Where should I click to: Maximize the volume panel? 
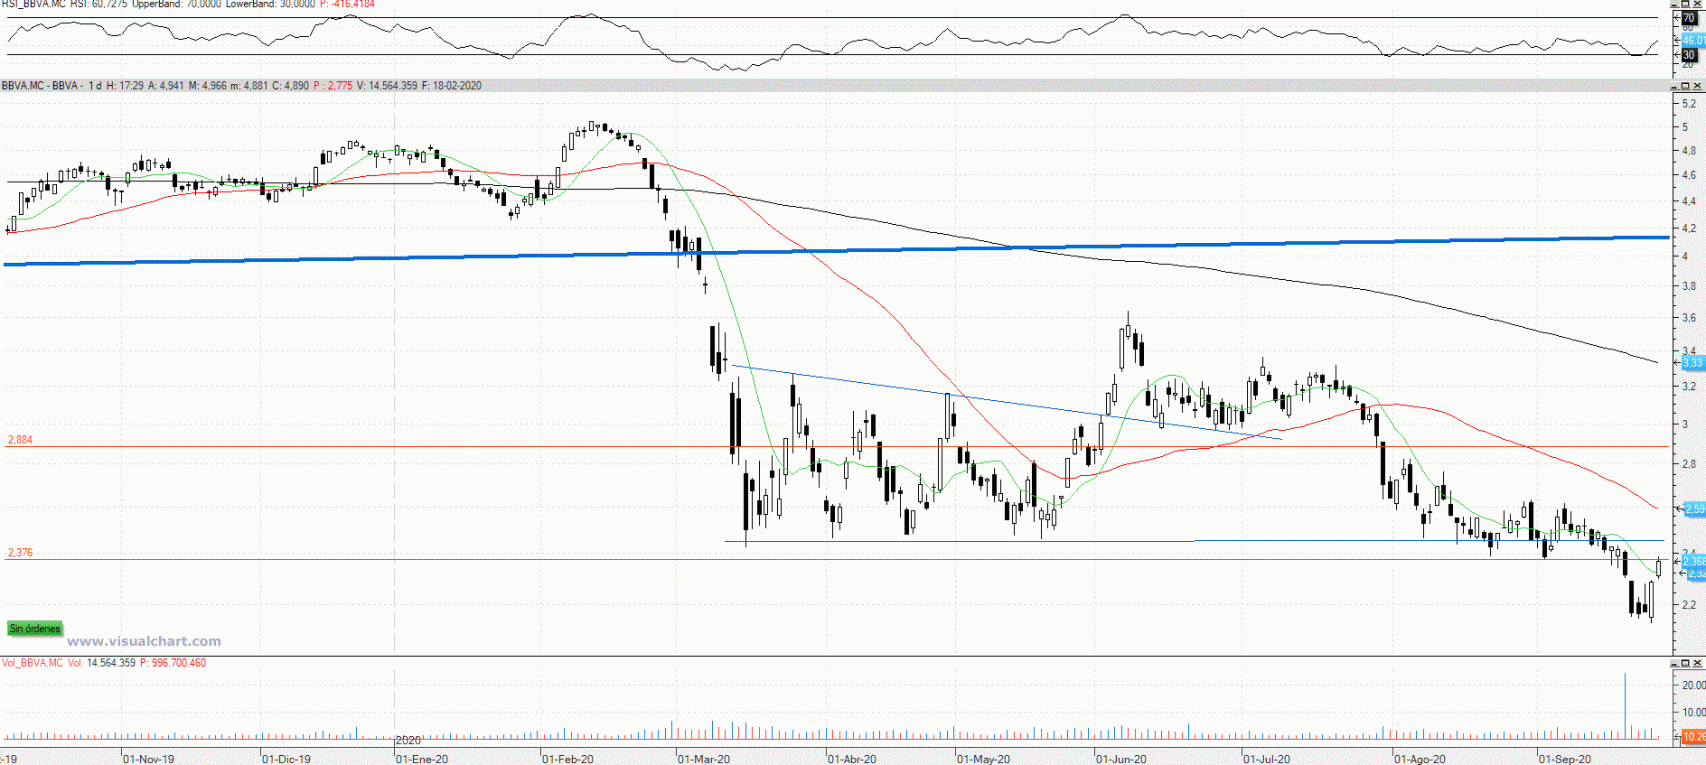(x=1685, y=663)
